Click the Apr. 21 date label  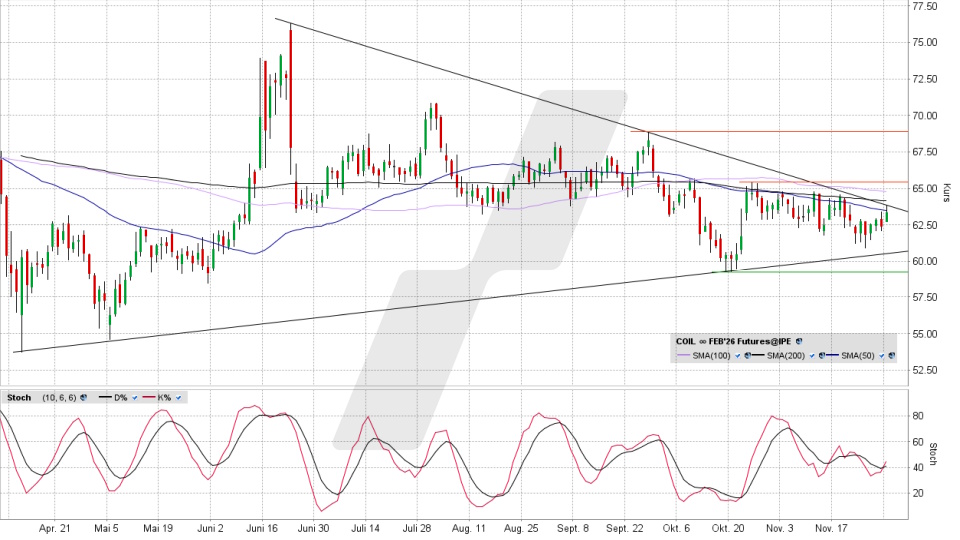54,528
